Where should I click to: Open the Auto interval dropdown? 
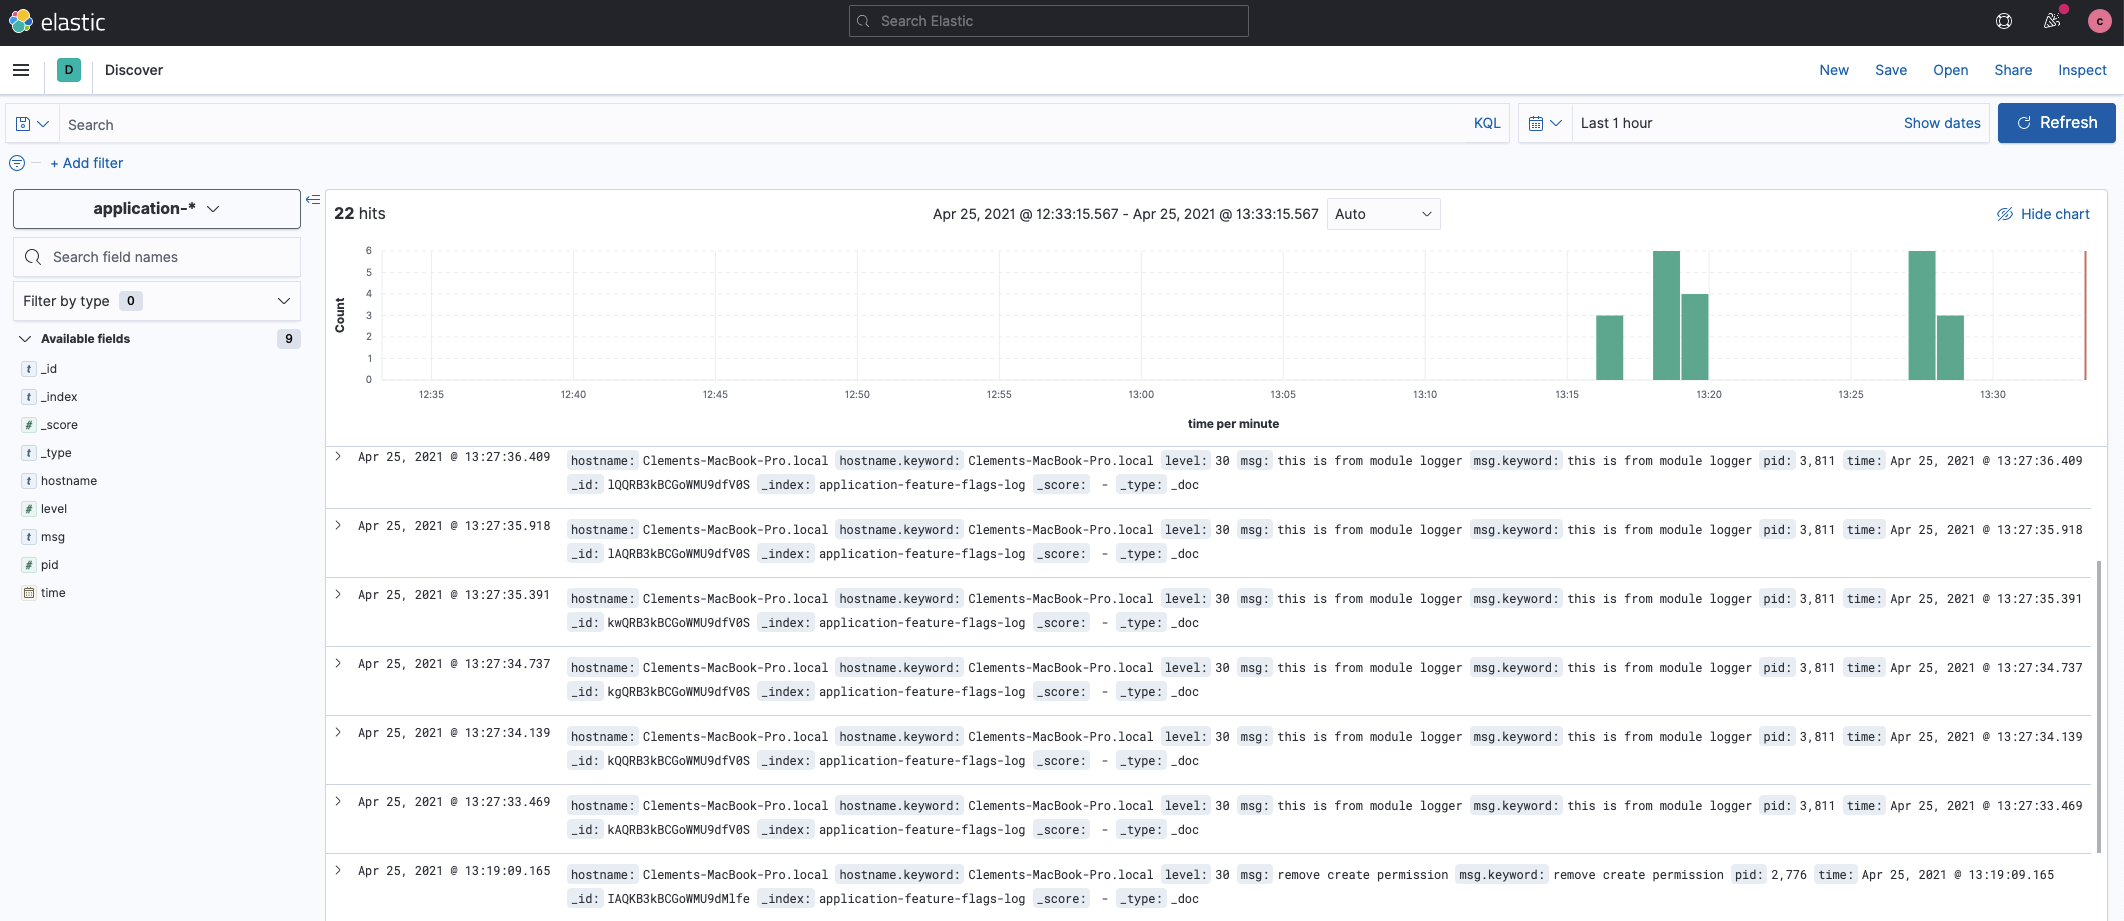point(1384,214)
